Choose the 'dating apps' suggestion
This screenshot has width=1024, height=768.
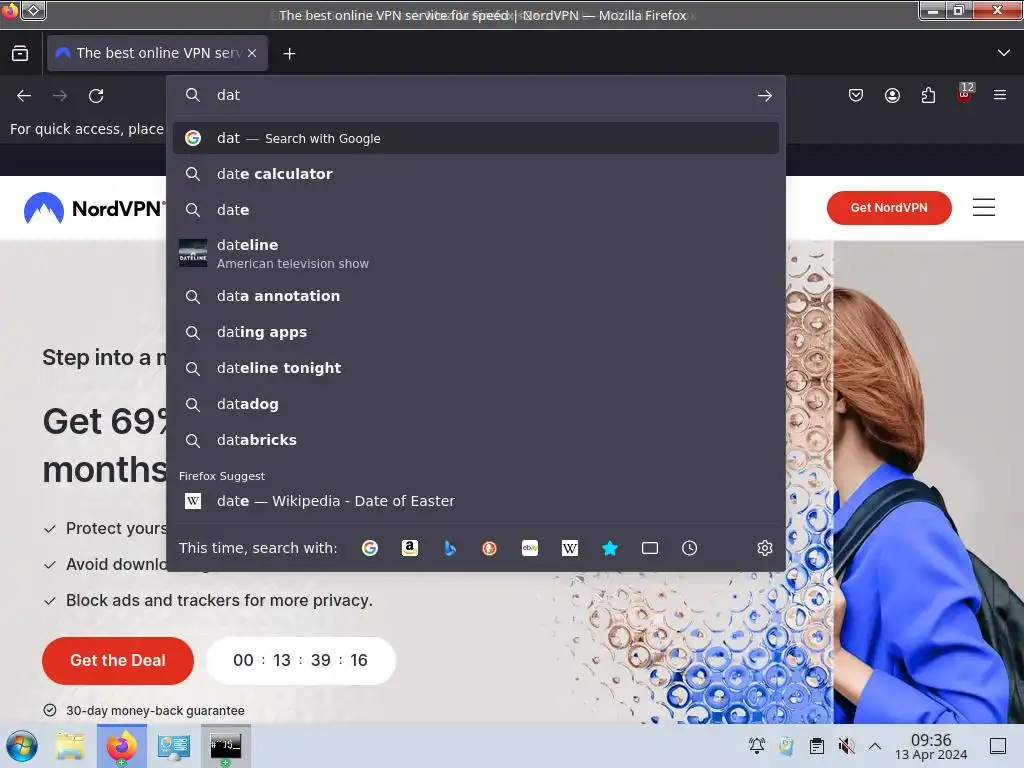click(475, 332)
